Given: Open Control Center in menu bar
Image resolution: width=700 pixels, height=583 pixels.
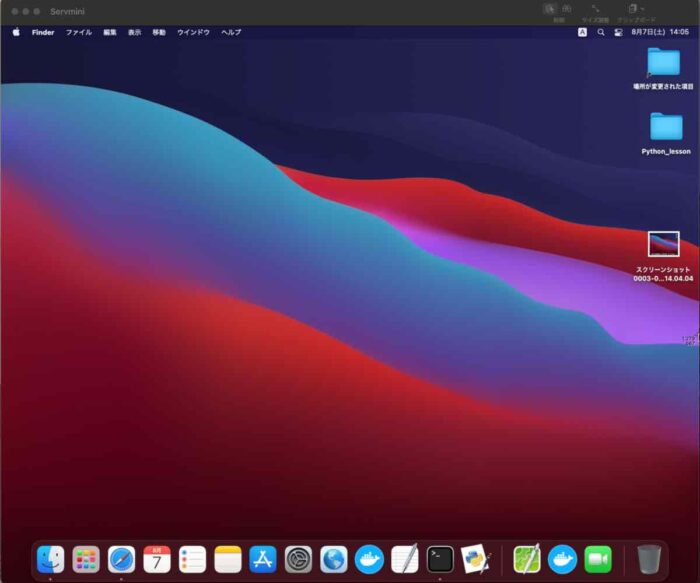Looking at the screenshot, I should [618, 32].
